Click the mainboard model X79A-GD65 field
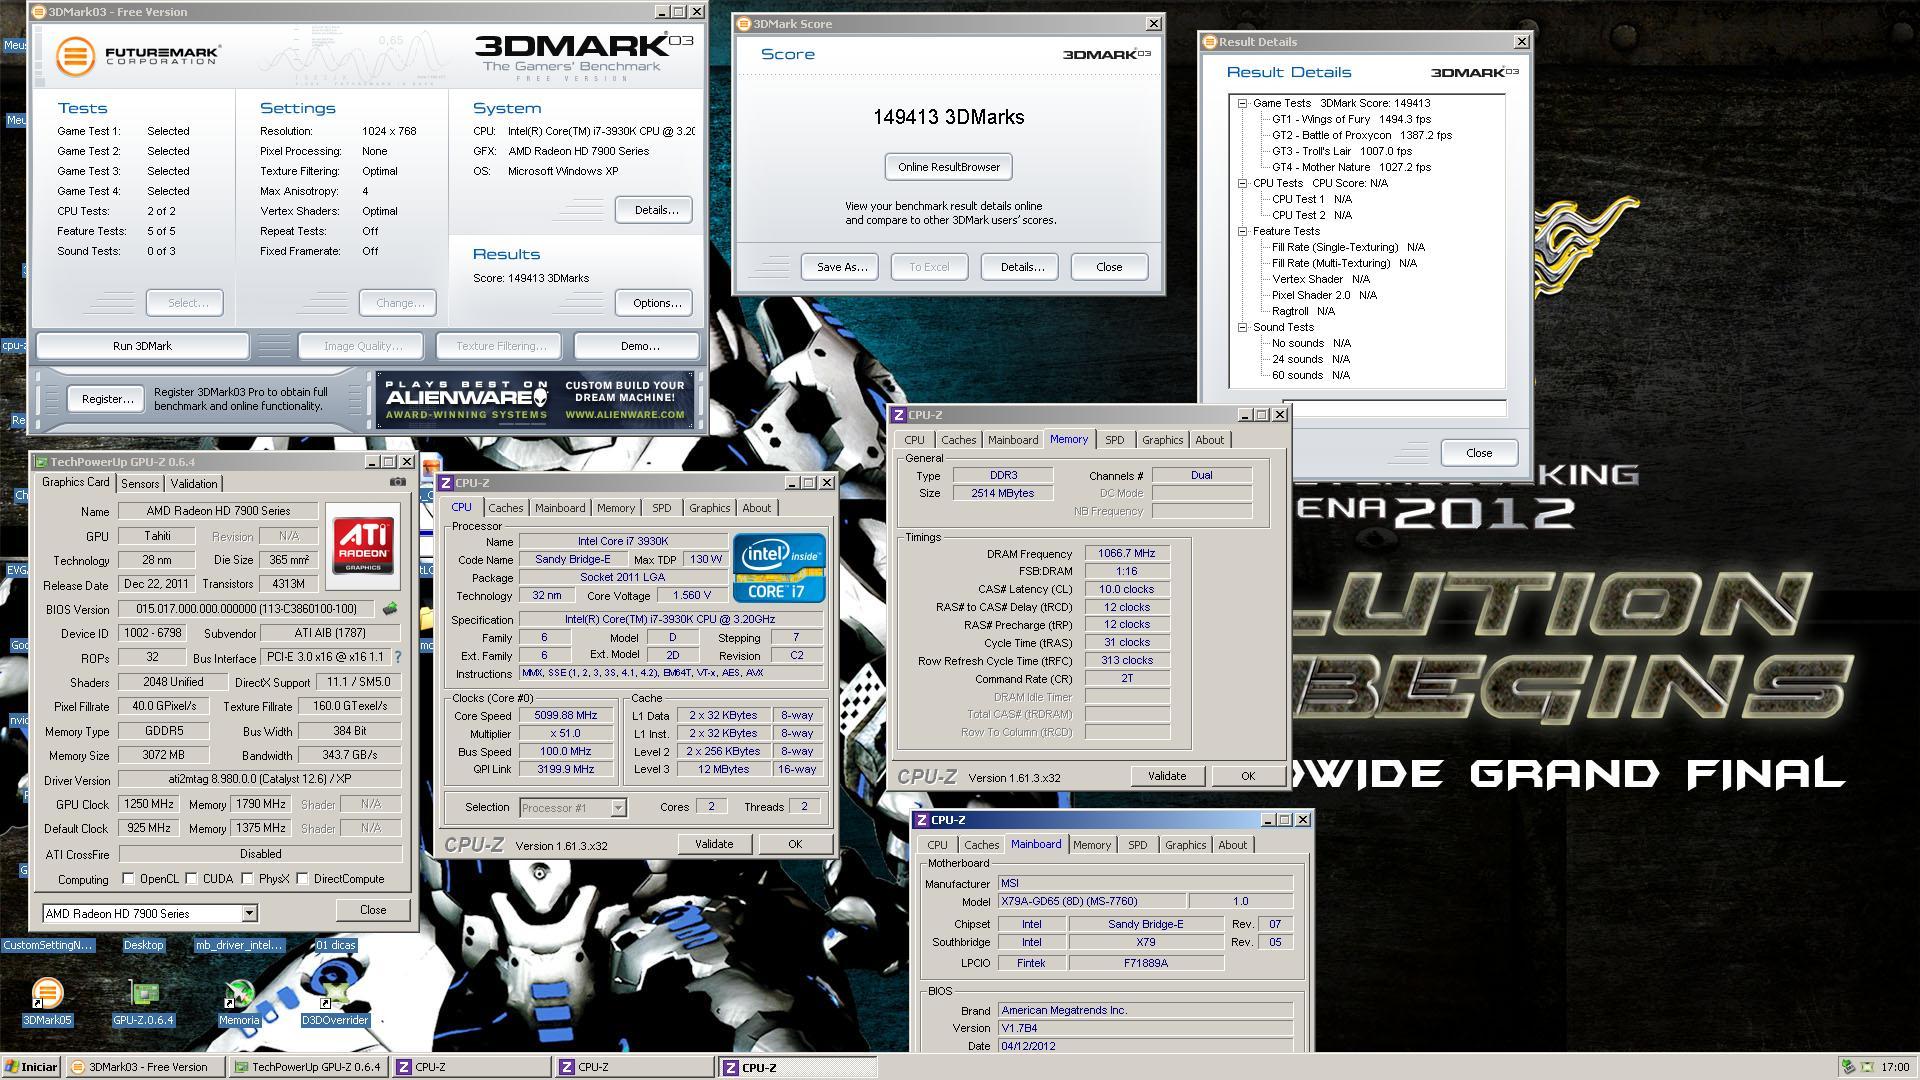The image size is (1920, 1080). point(1091,902)
